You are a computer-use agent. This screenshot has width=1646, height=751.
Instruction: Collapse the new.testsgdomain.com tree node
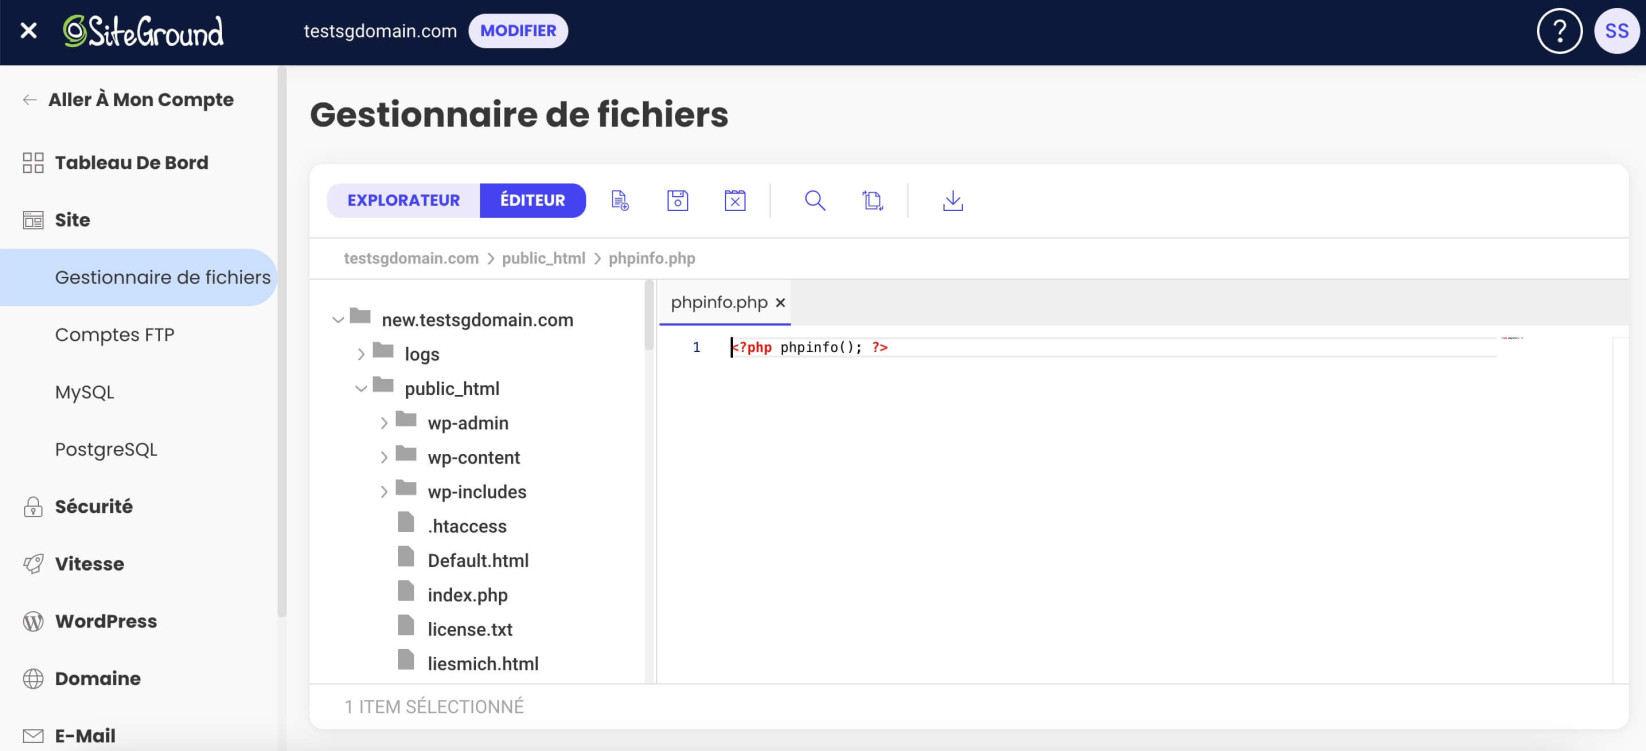[x=338, y=320]
